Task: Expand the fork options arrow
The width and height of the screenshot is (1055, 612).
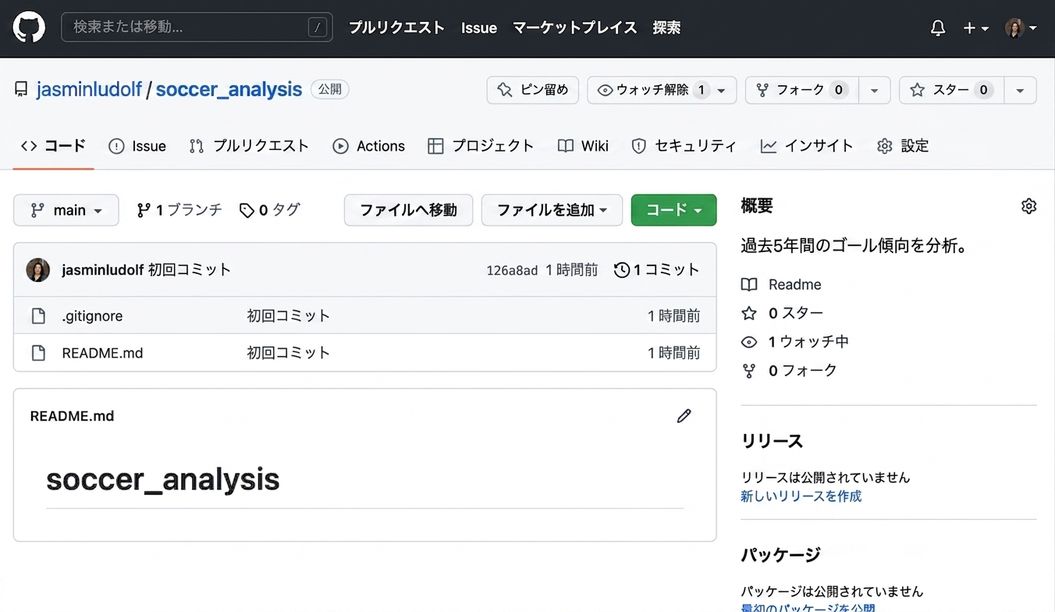Action: [874, 89]
